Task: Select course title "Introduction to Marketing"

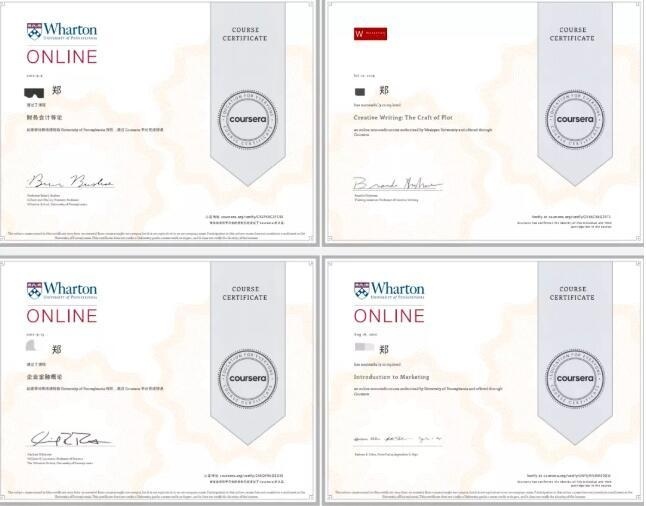Action: [391, 377]
